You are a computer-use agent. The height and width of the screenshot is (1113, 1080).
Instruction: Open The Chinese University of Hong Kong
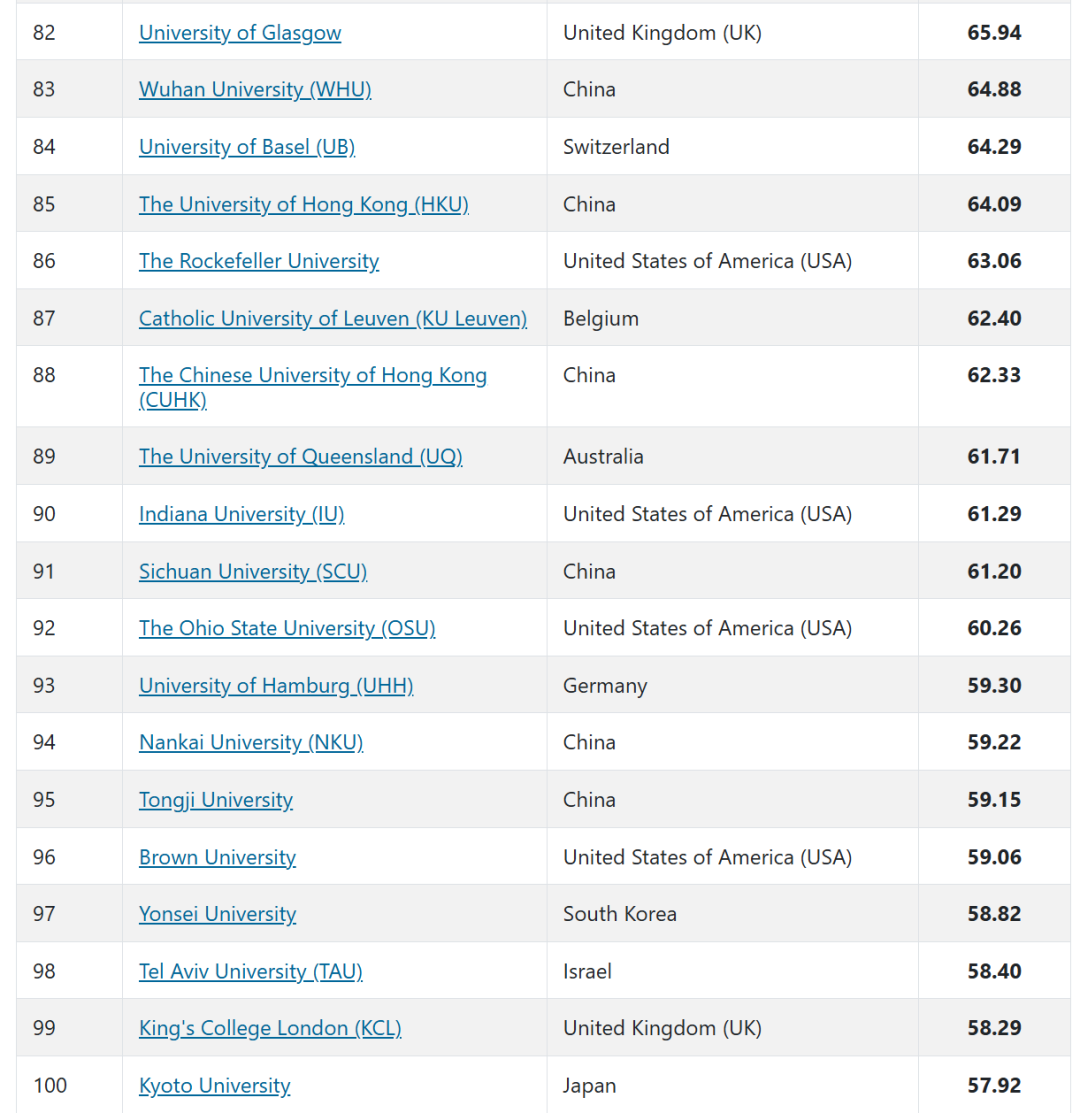[313, 376]
